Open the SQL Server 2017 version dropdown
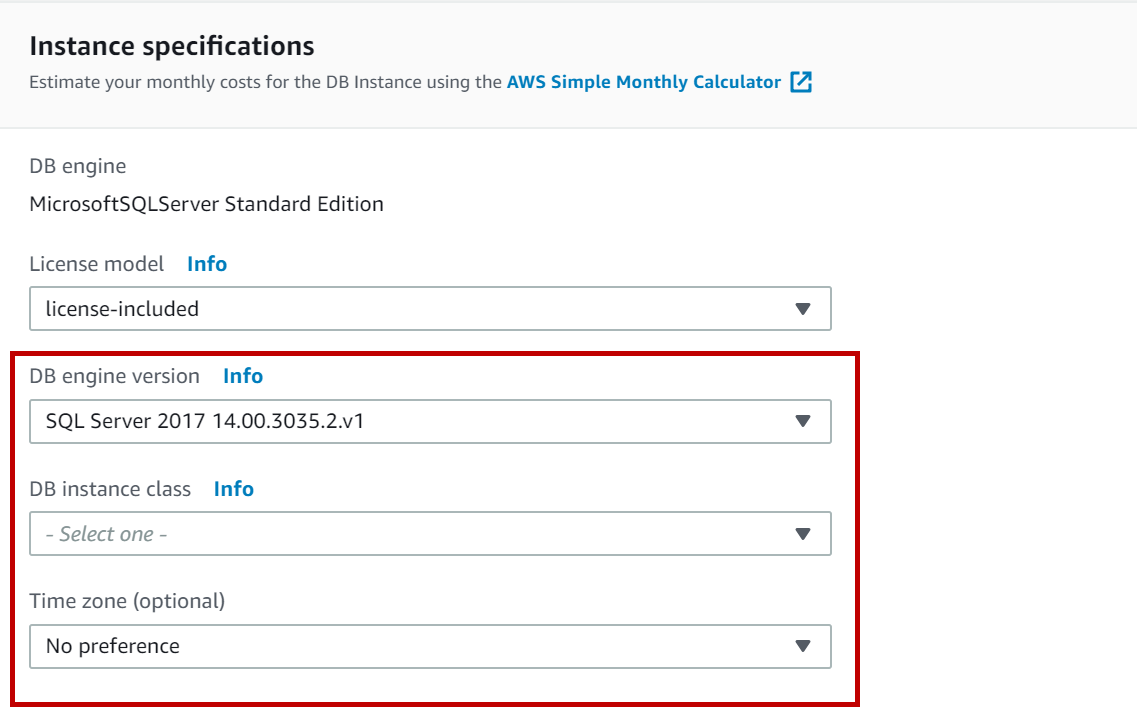Viewport: 1137px width, 712px height. [x=420, y=421]
